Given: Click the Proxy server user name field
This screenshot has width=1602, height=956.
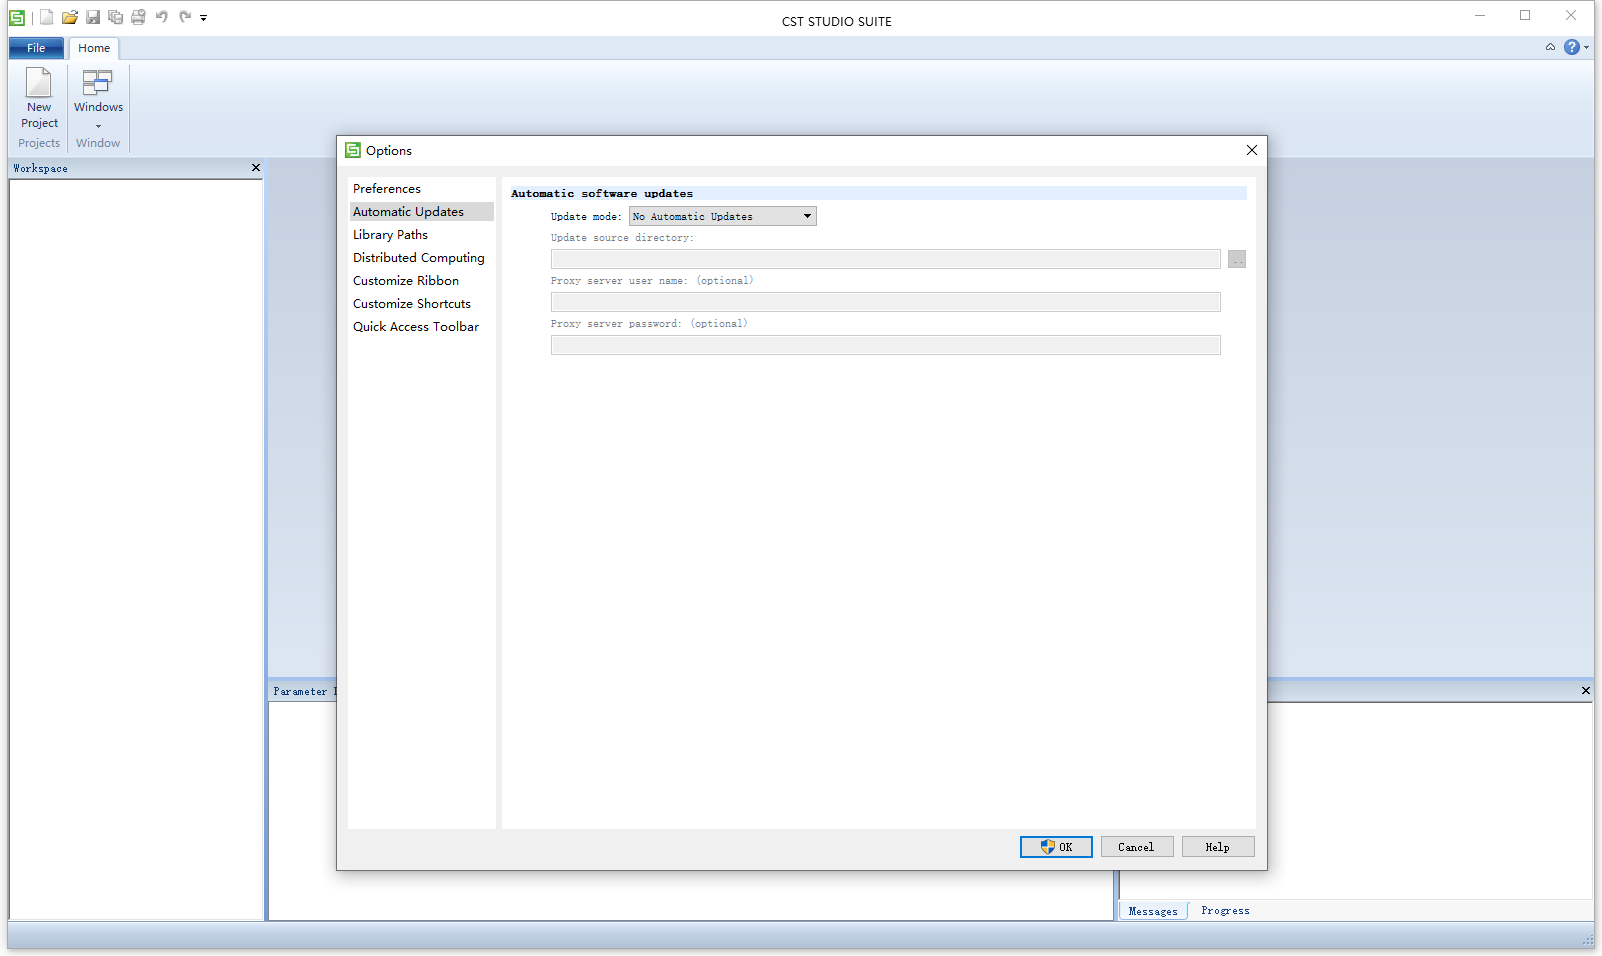Looking at the screenshot, I should [x=885, y=302].
